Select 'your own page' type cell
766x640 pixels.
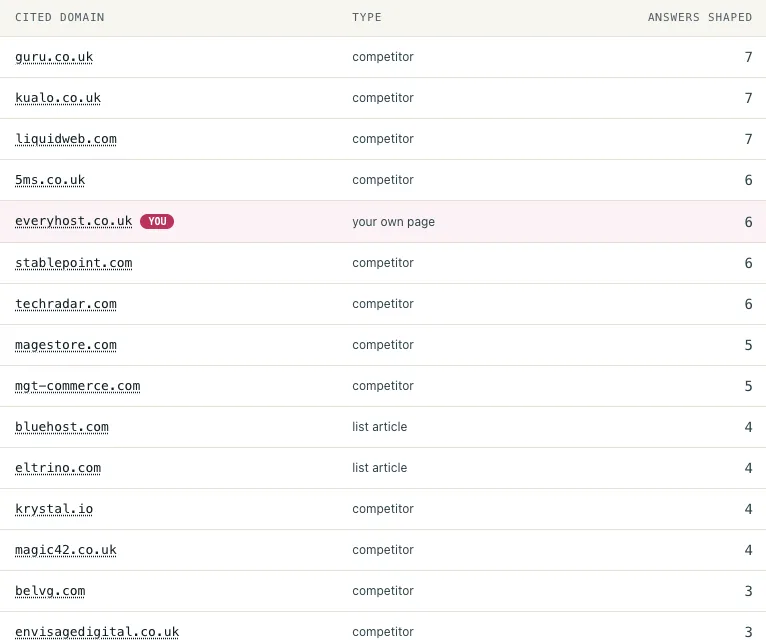pyautogui.click(x=393, y=222)
